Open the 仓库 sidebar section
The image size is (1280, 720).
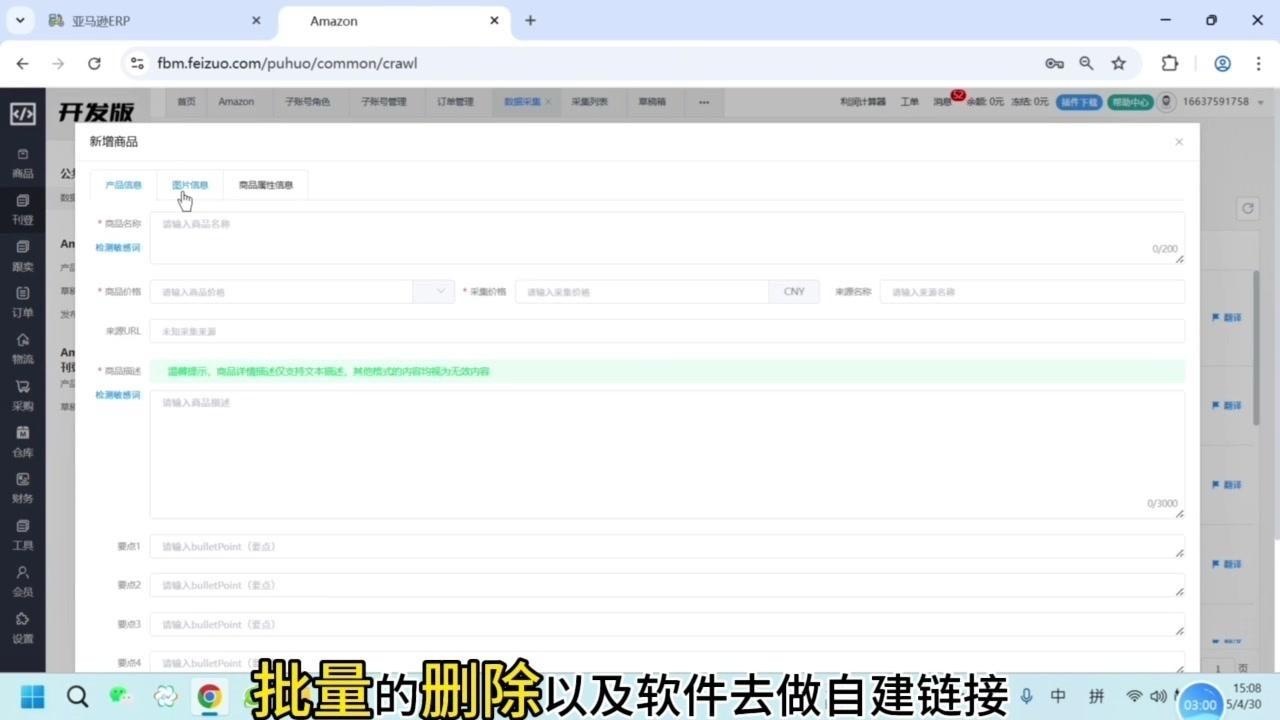22,442
